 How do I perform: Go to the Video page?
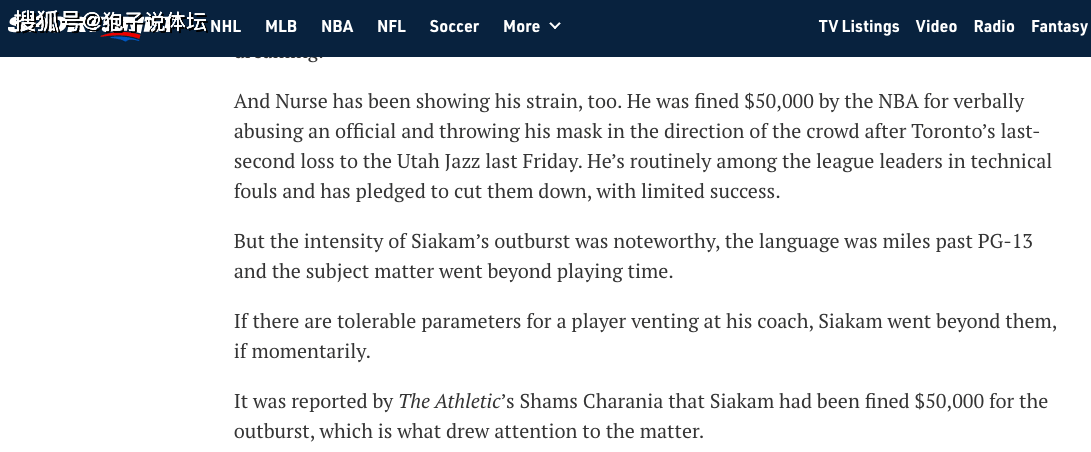(936, 26)
